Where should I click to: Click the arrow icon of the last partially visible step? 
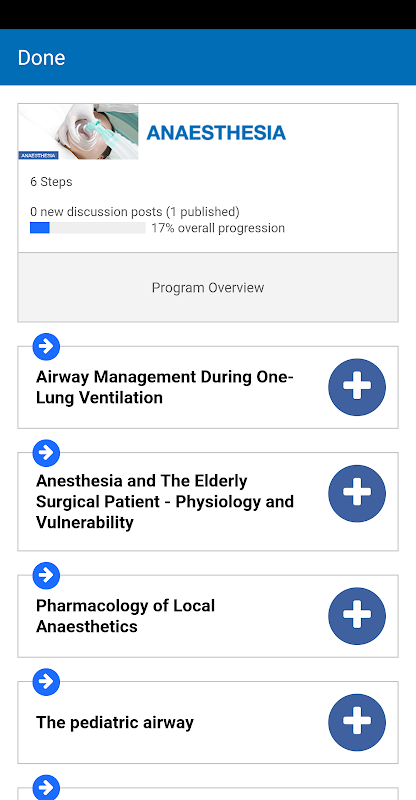click(46, 788)
